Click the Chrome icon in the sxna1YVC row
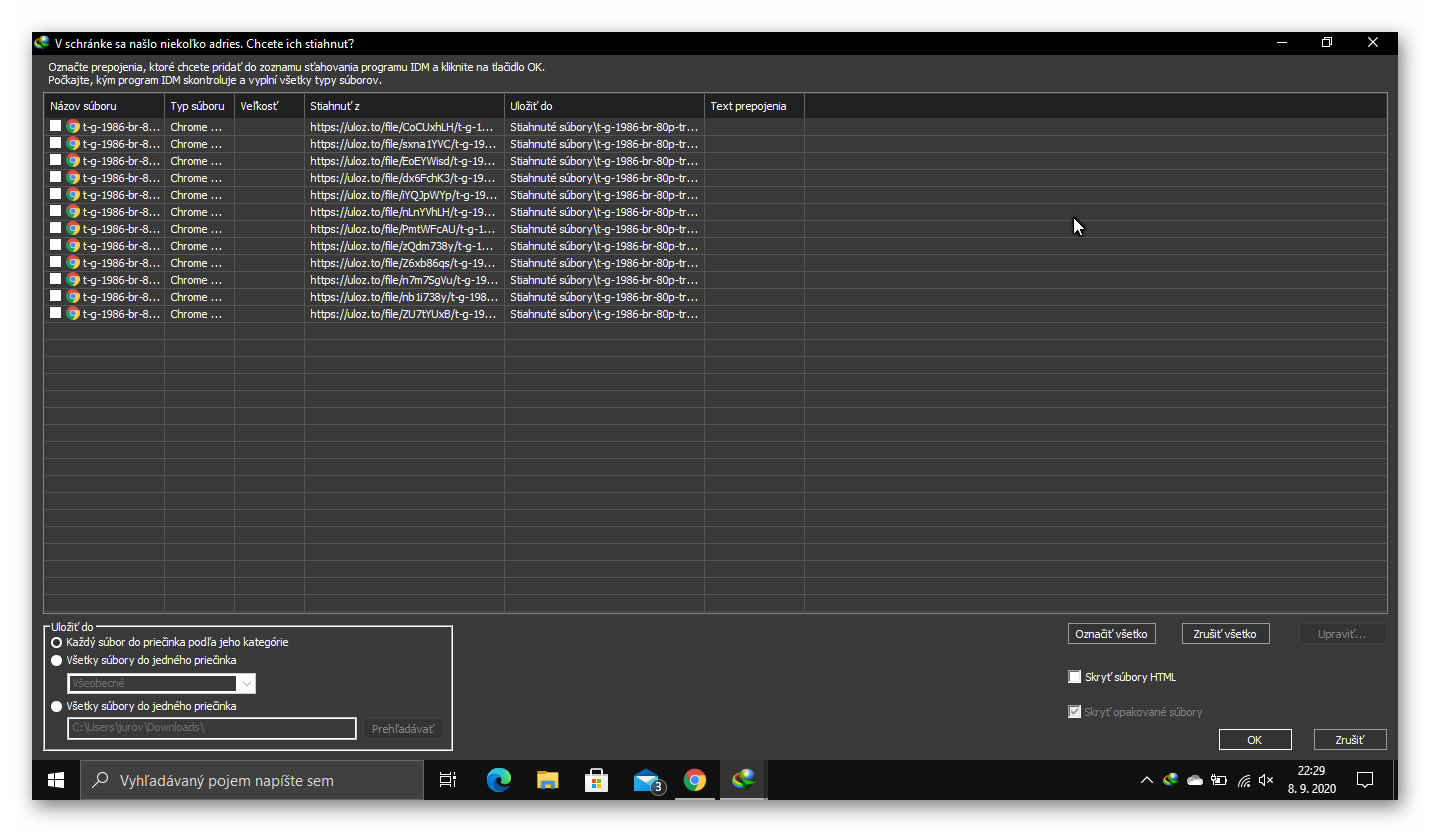The image size is (1430, 832). 73,144
